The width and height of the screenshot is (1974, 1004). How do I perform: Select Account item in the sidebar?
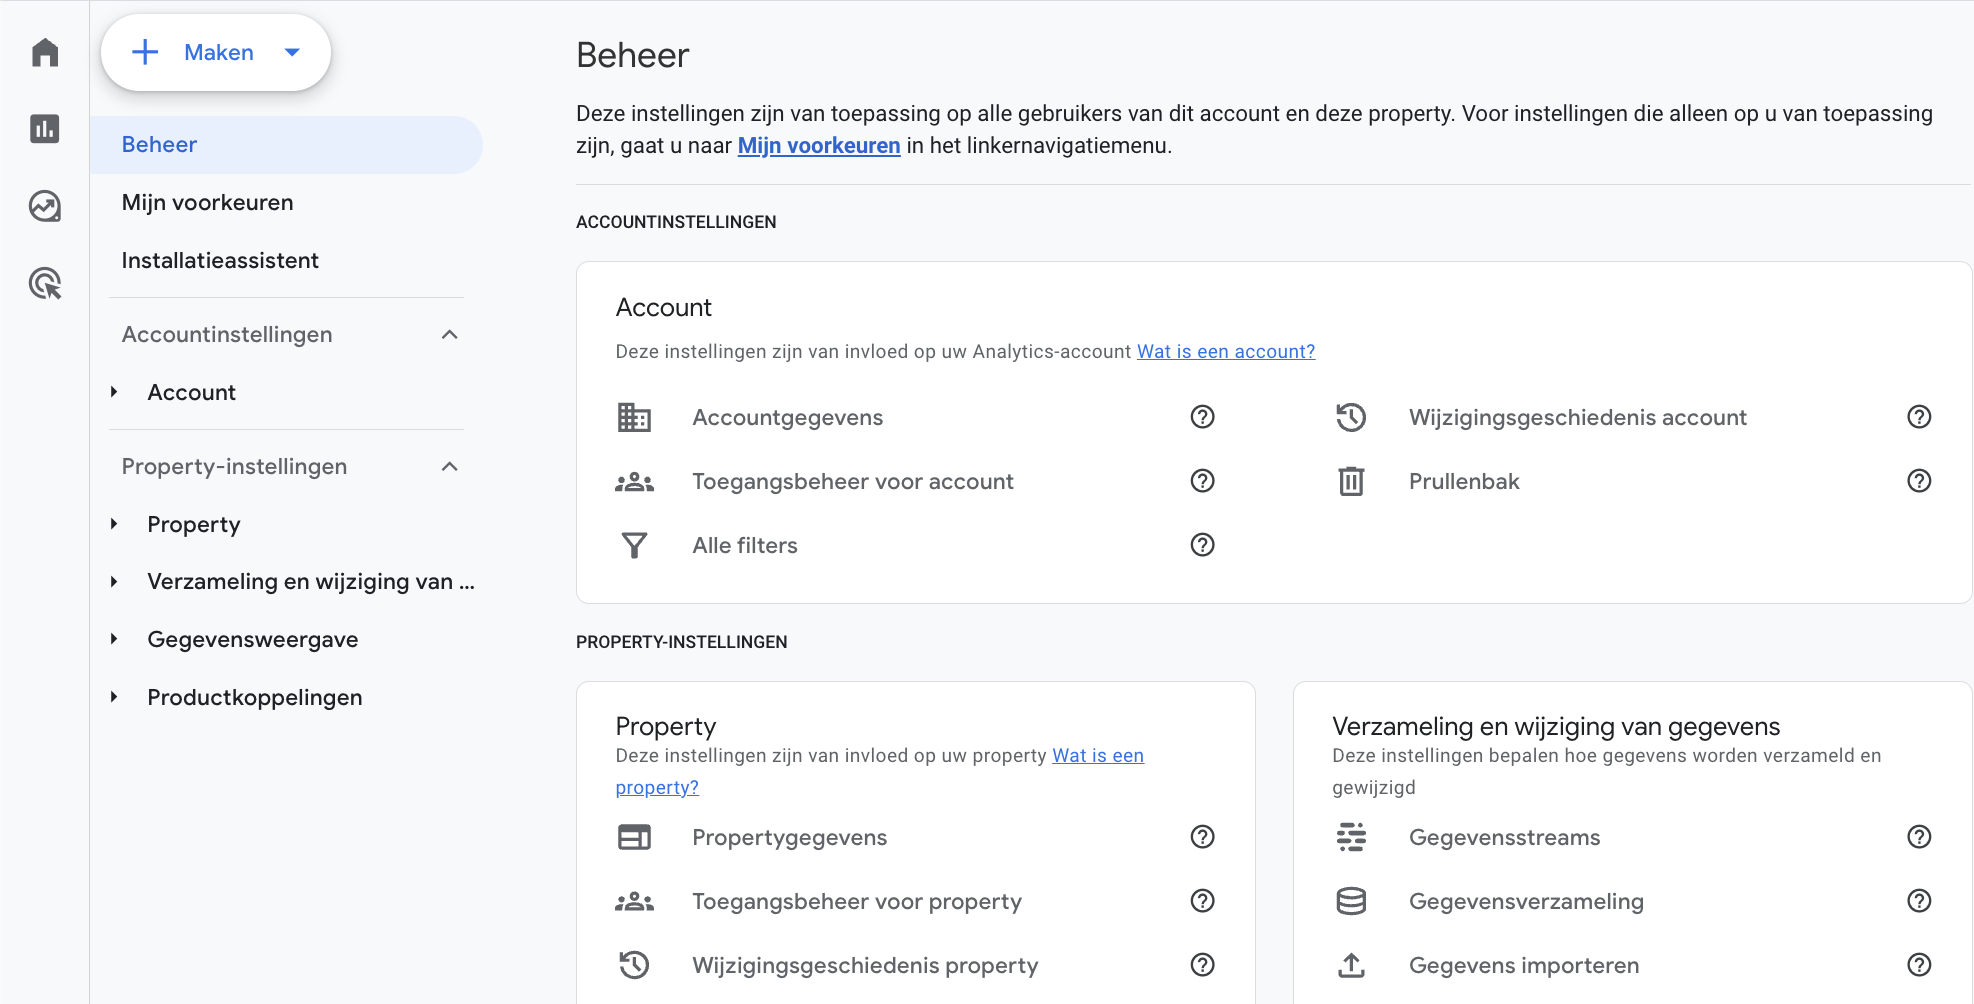pos(191,393)
